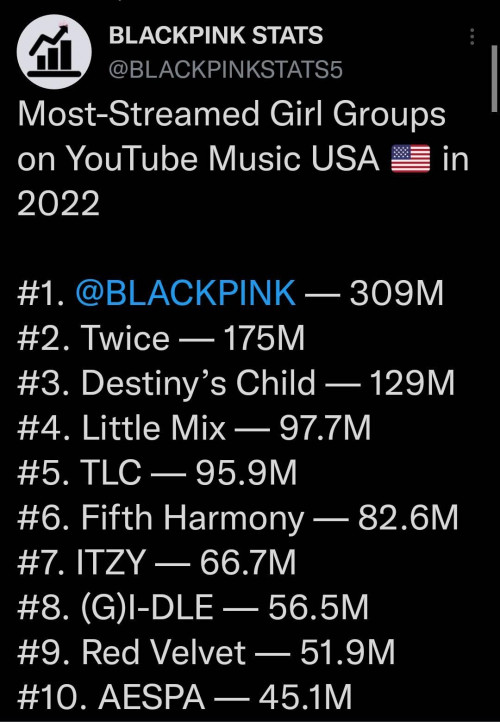Image resolution: width=500 pixels, height=722 pixels.
Task: Click the BLACKPINK STATS display name
Action: (x=216, y=35)
